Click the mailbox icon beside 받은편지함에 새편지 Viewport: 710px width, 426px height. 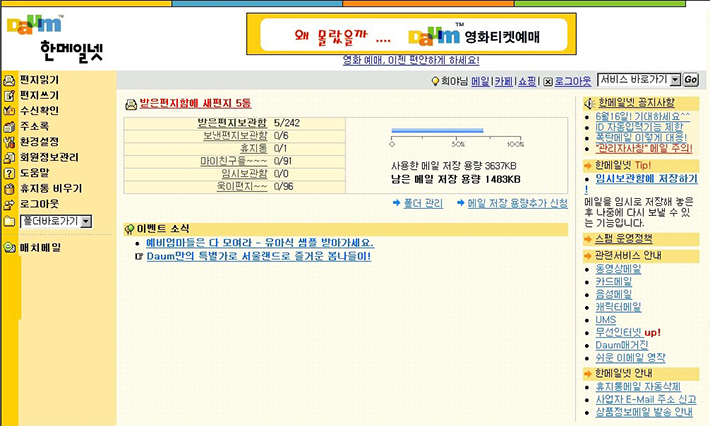(x=131, y=105)
